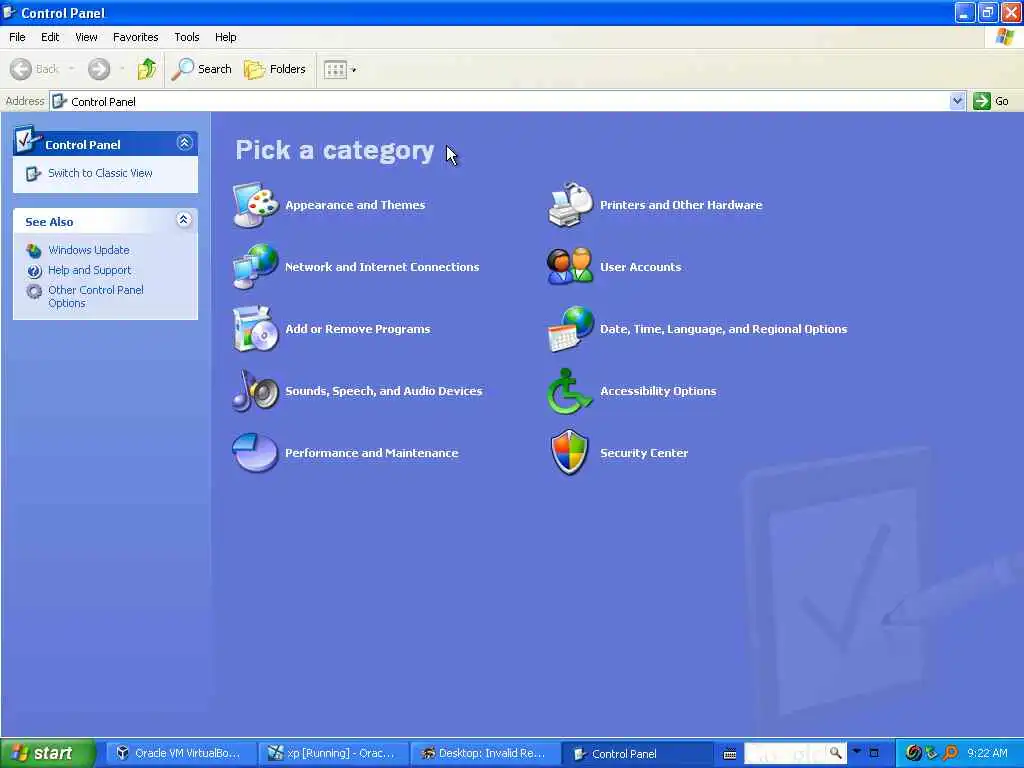Viewport: 1024px width, 768px height.
Task: Click the on-screen keyboard icon in taskbar
Action: [730, 754]
